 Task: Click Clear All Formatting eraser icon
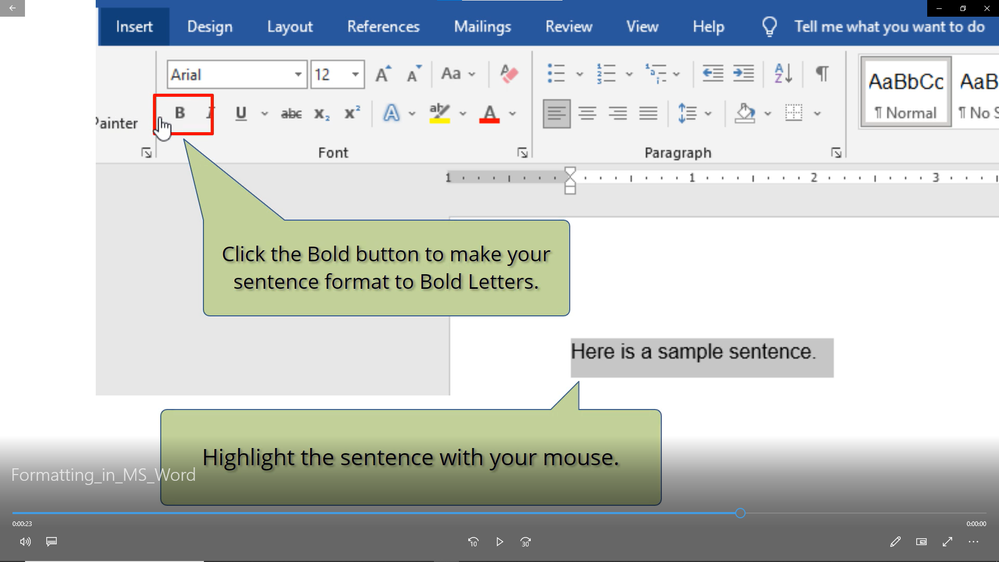[509, 74]
